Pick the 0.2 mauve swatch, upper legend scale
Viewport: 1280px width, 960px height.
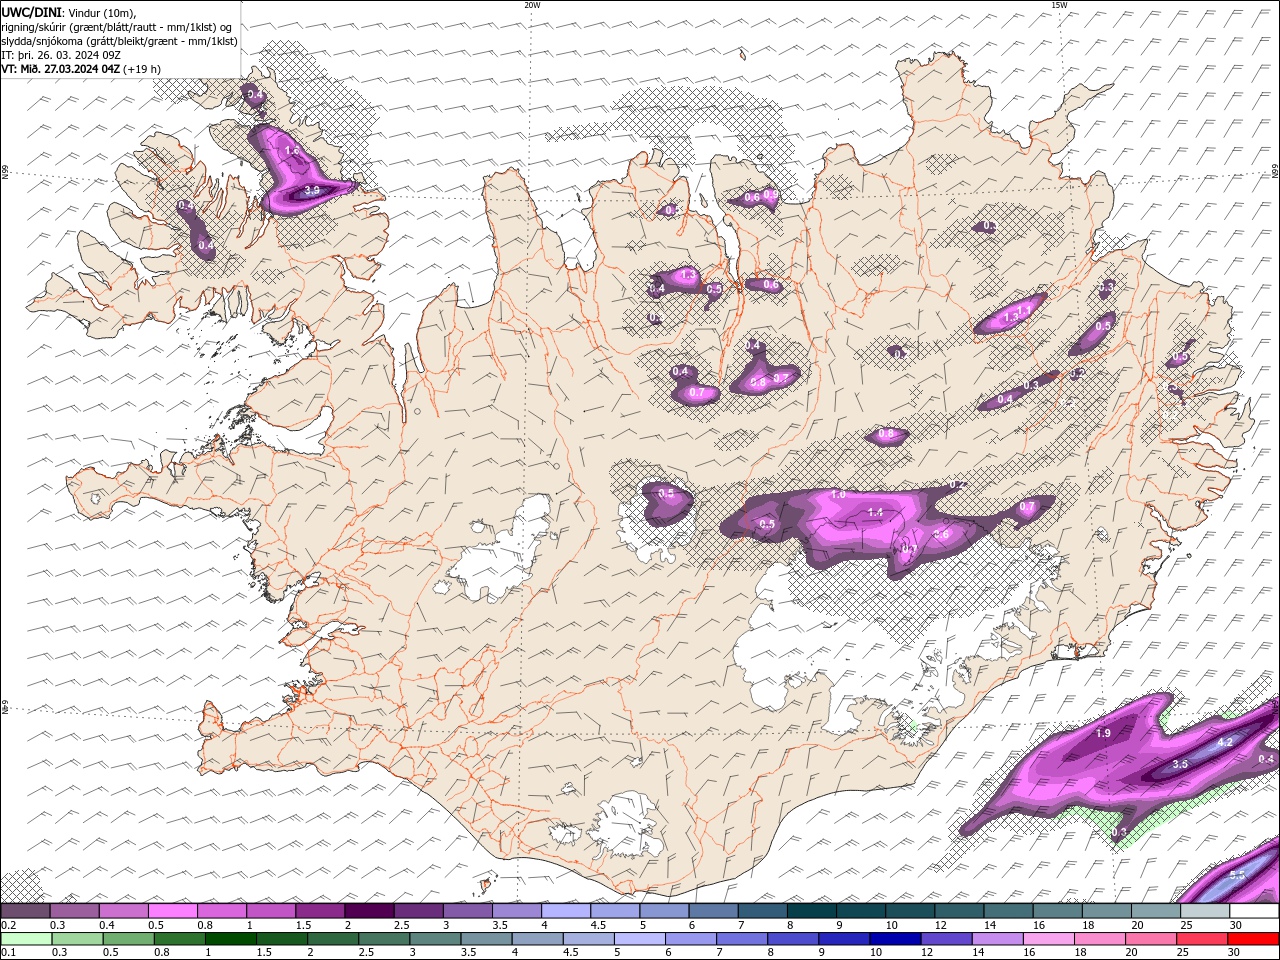pyautogui.click(x=25, y=911)
